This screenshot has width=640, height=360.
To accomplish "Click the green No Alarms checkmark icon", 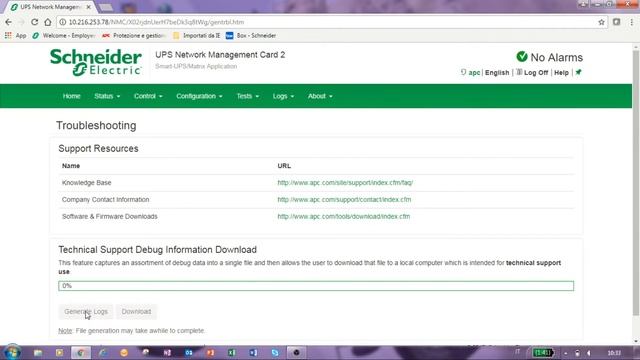I will tap(522, 57).
